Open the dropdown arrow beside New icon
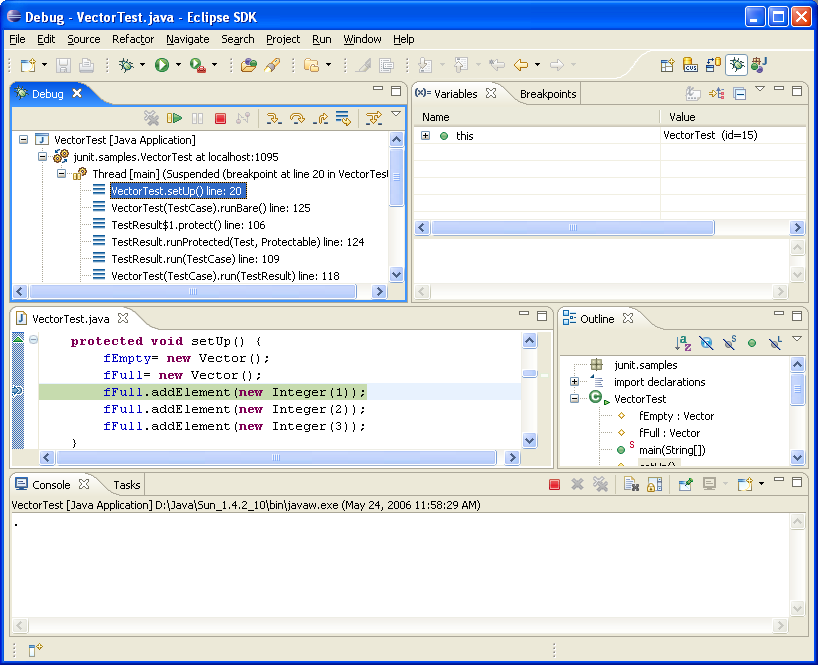818x665 pixels. tap(44, 65)
